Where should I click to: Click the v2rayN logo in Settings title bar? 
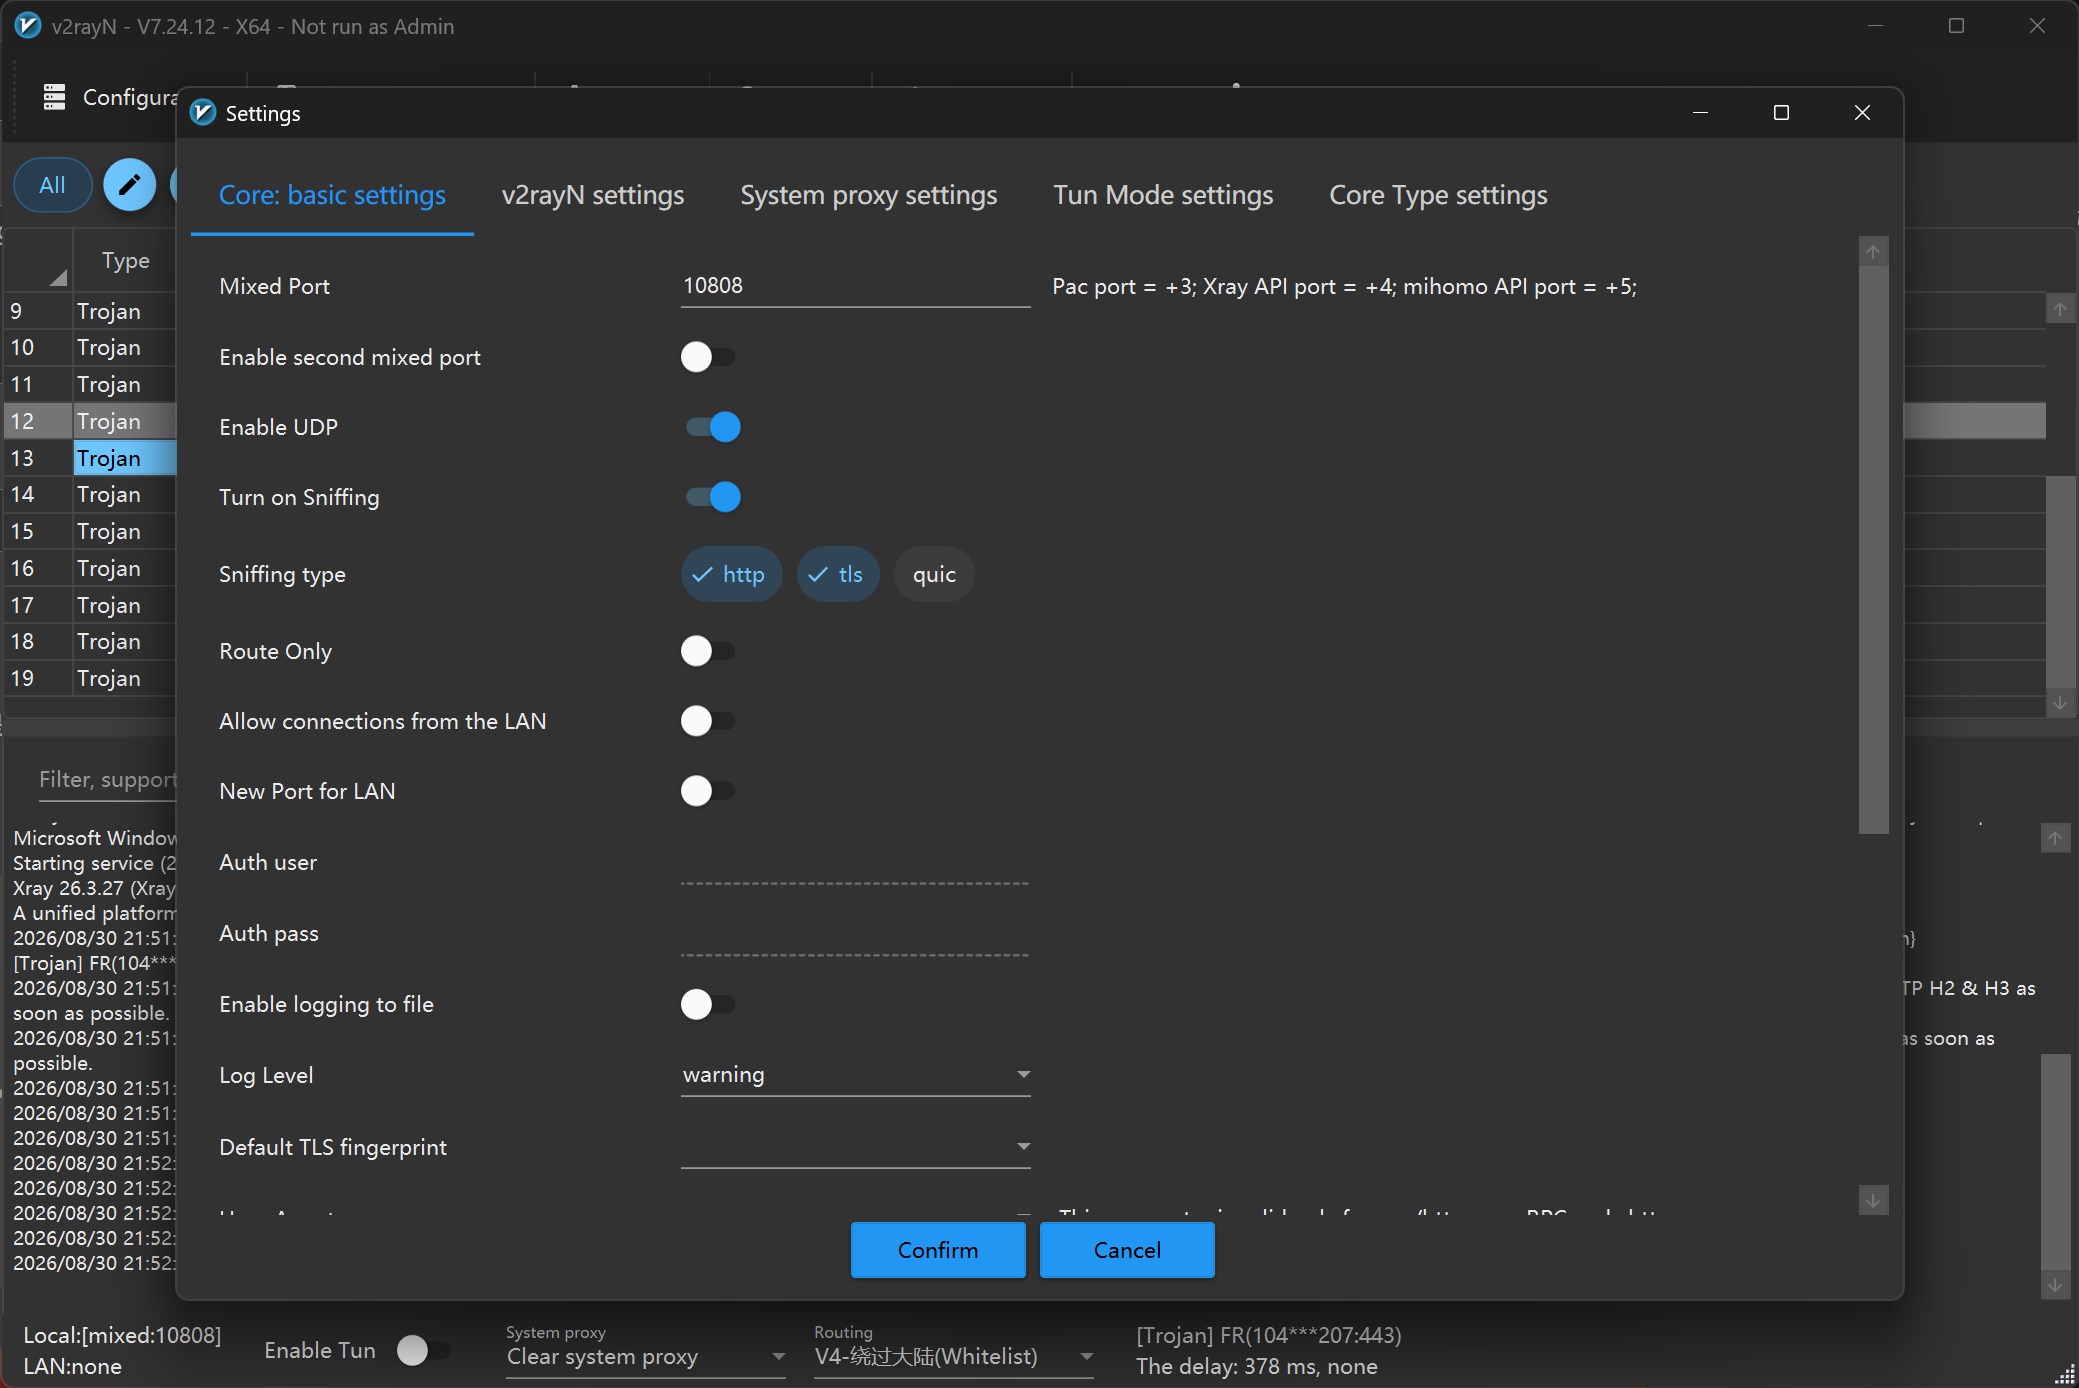coord(203,113)
